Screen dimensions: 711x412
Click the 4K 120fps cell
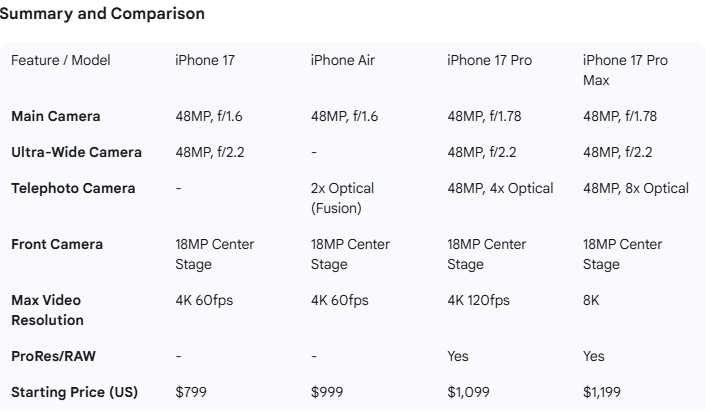480,301
